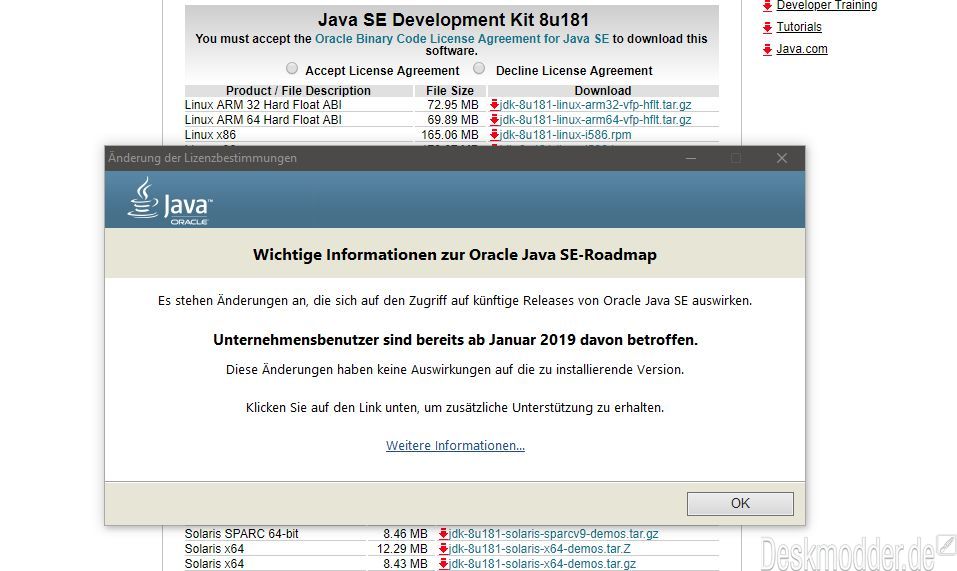
Task: Click the dialog's disabled maximize button
Action: (x=736, y=158)
